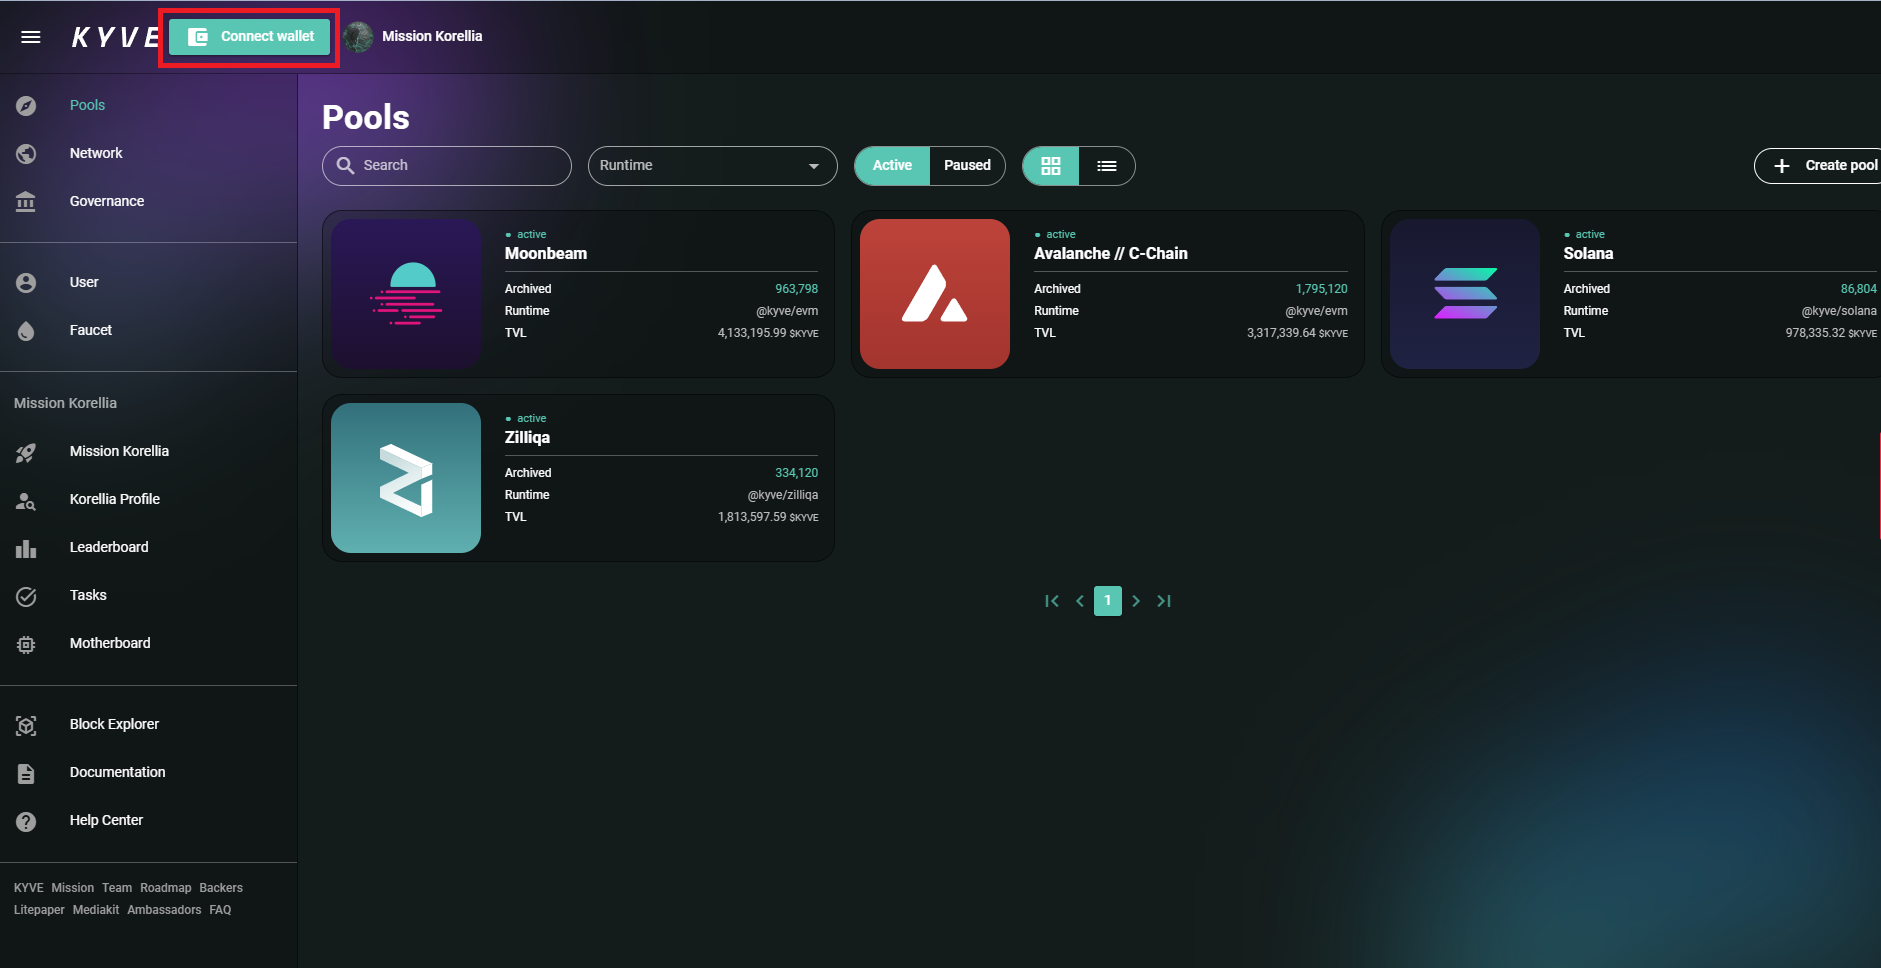Viewport: 1881px width, 968px height.
Task: Click the Network globe icon
Action: coord(26,154)
